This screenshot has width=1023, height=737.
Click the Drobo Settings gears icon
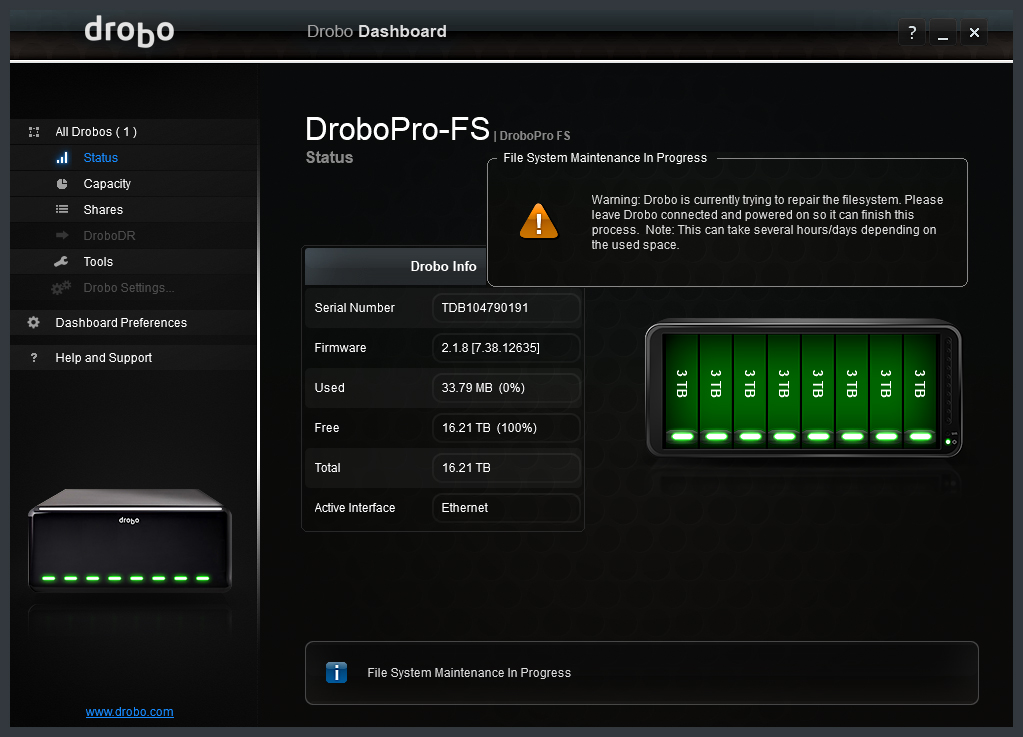tap(61, 288)
